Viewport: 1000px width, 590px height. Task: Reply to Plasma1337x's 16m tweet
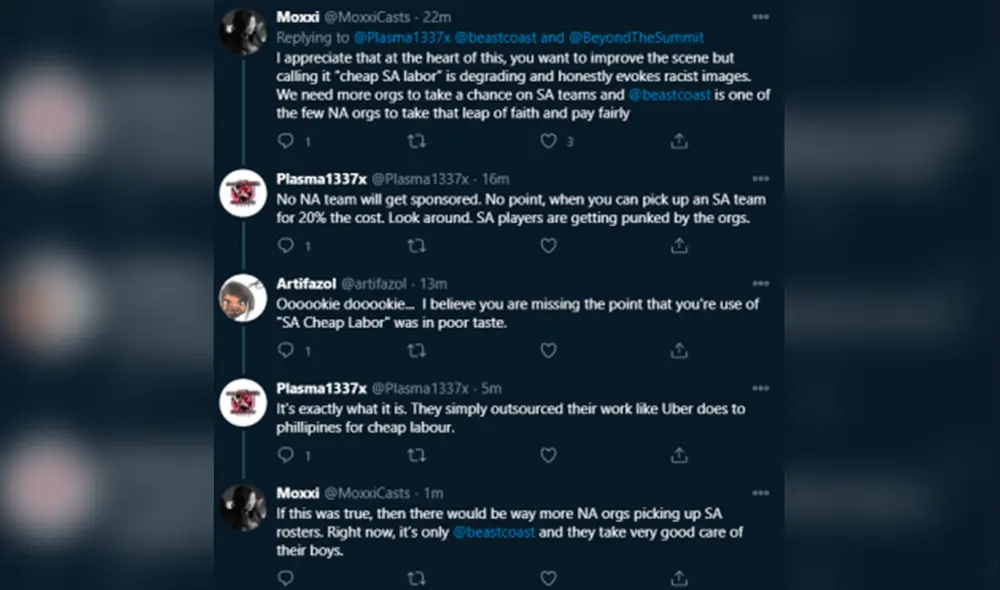[286, 245]
